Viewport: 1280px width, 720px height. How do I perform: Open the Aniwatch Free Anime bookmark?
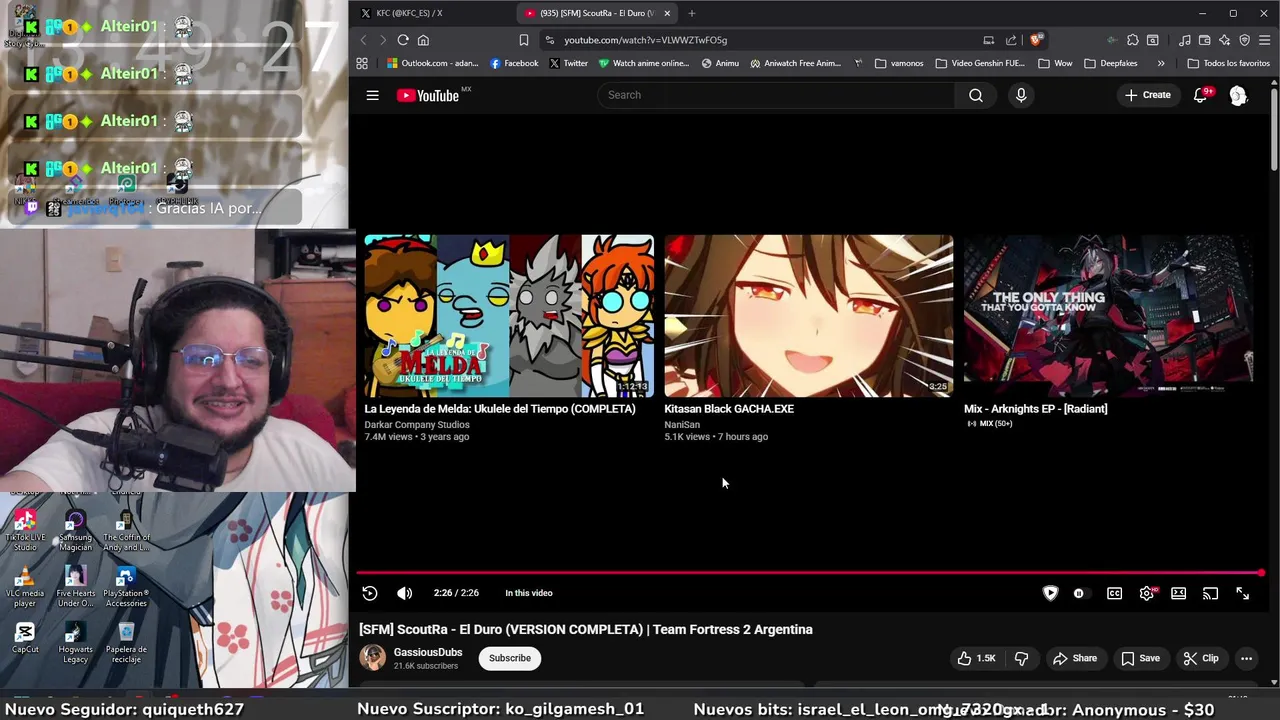coord(796,63)
